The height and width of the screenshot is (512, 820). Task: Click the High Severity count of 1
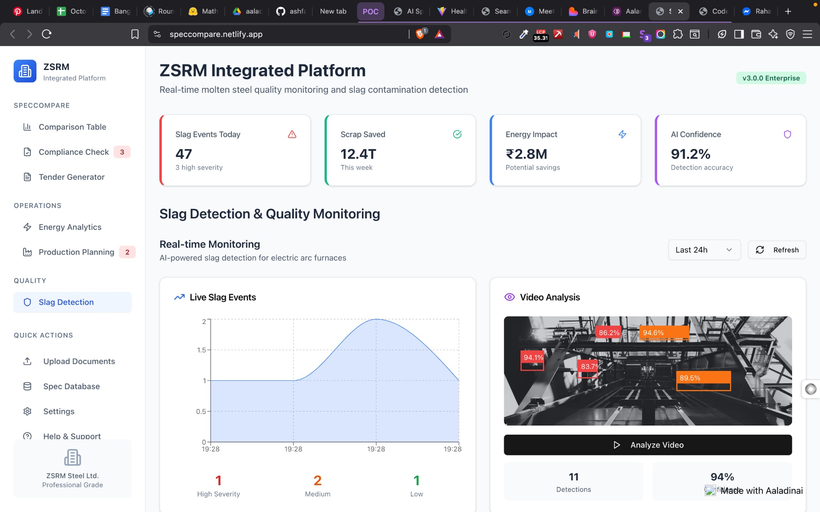[x=218, y=481]
